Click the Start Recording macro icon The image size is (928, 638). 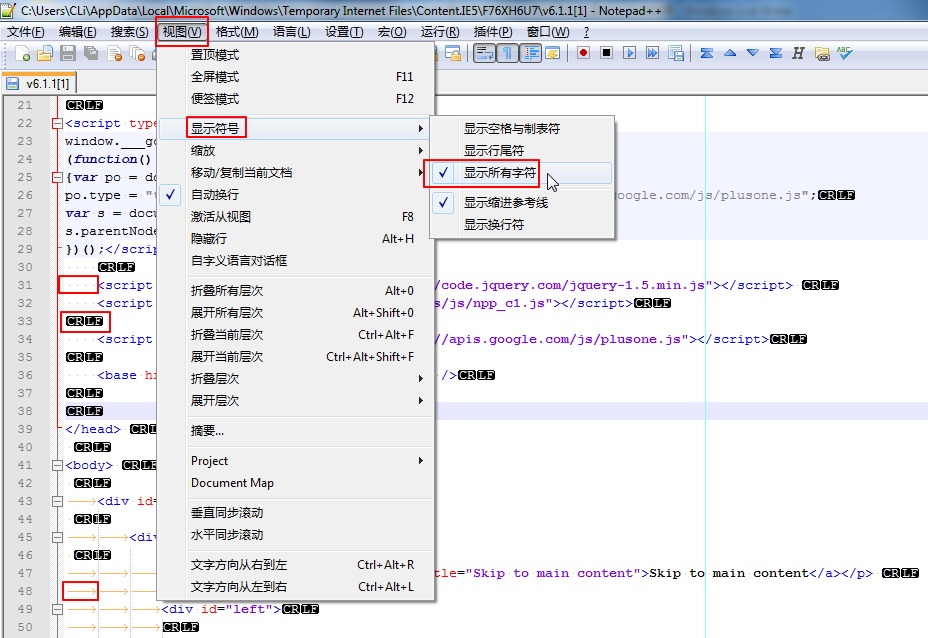pos(583,53)
